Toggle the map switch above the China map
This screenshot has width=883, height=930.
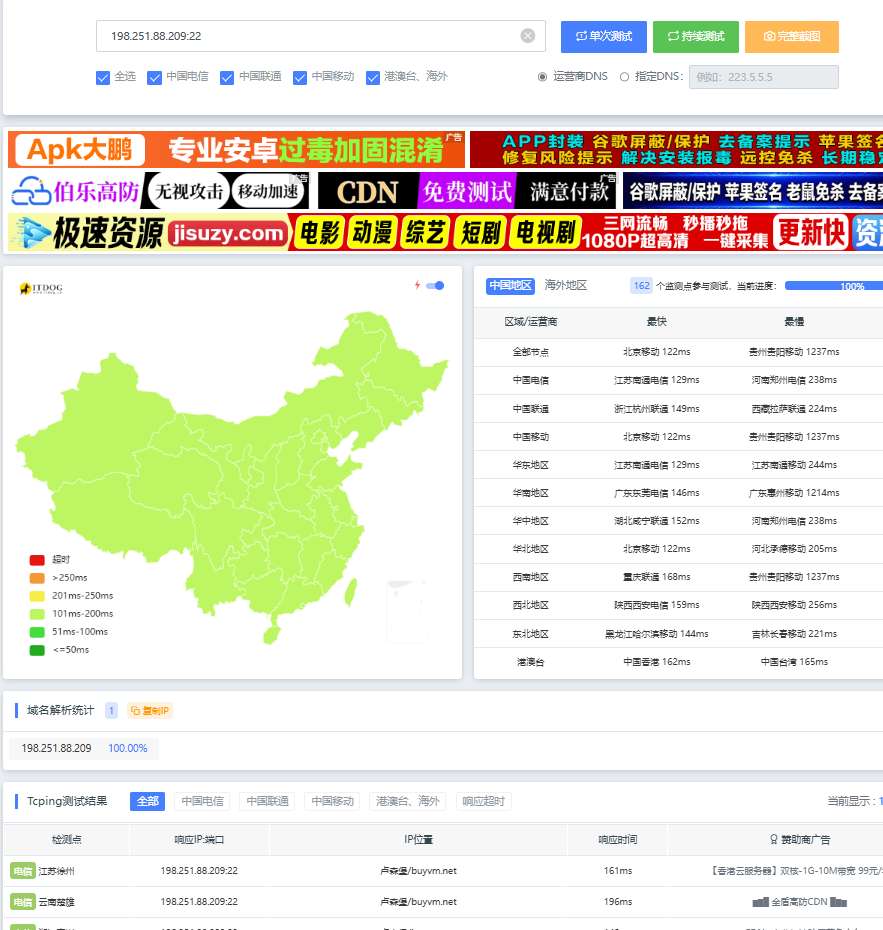435,286
